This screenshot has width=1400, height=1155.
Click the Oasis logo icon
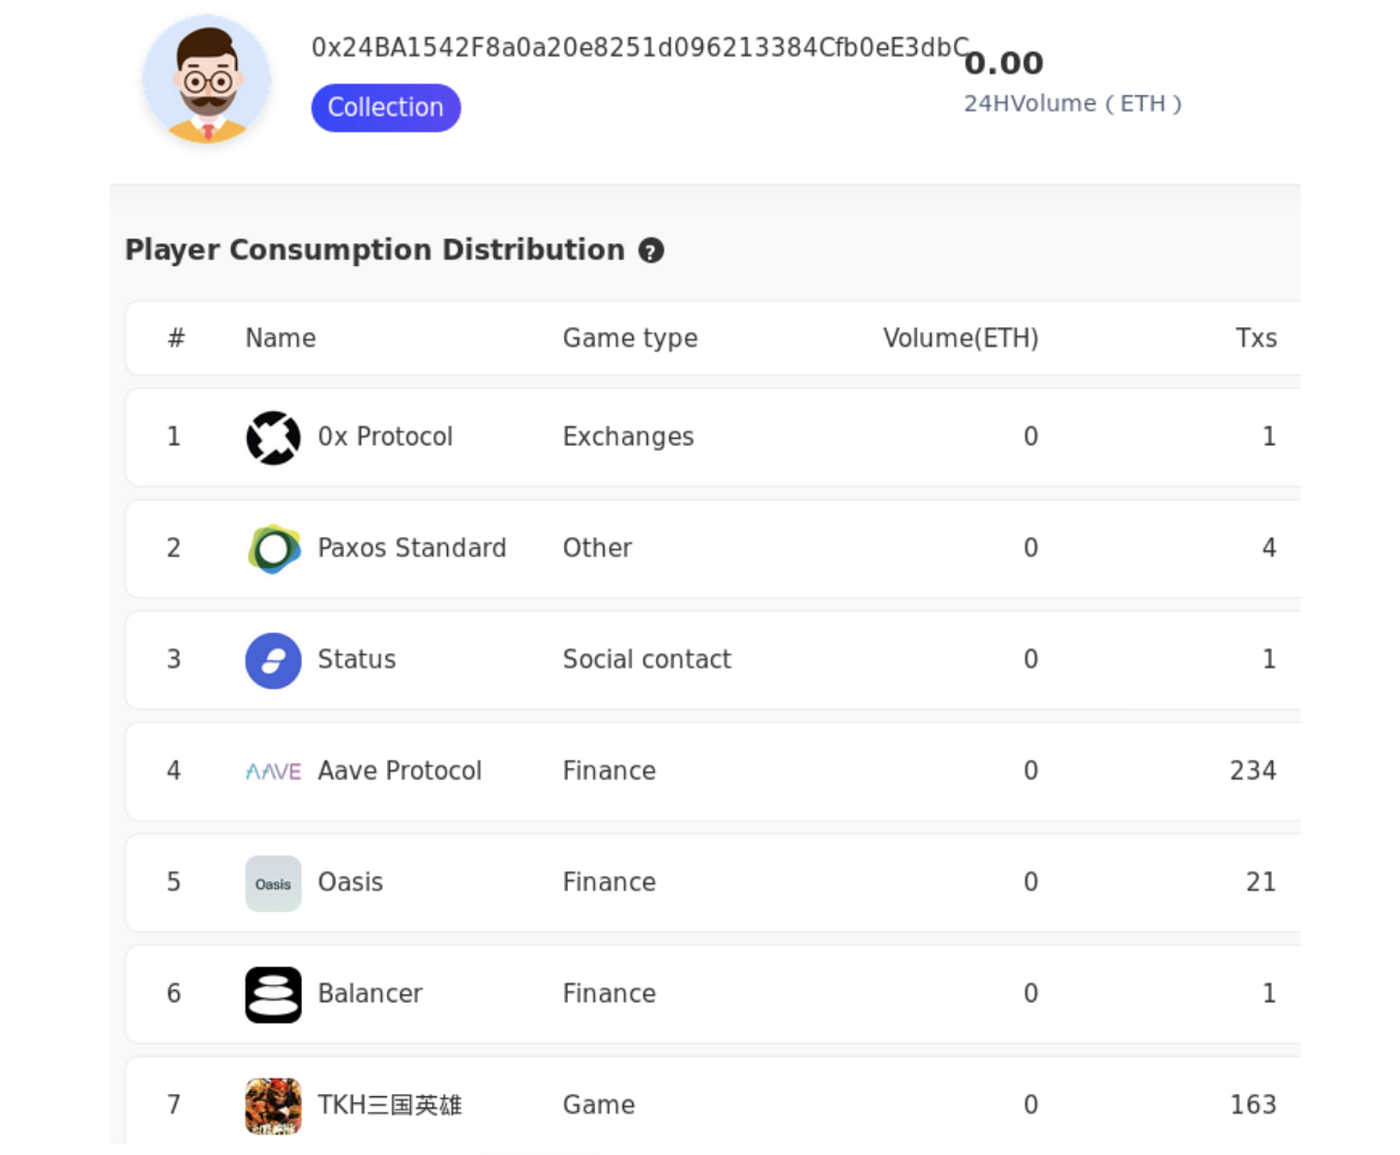click(x=273, y=883)
